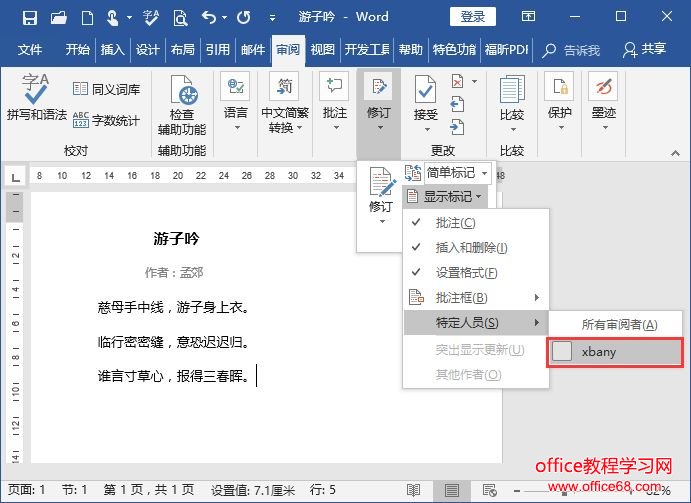The height and width of the screenshot is (503, 691).
Task: Click the 显示标记 show markup button
Action: [x=445, y=196]
